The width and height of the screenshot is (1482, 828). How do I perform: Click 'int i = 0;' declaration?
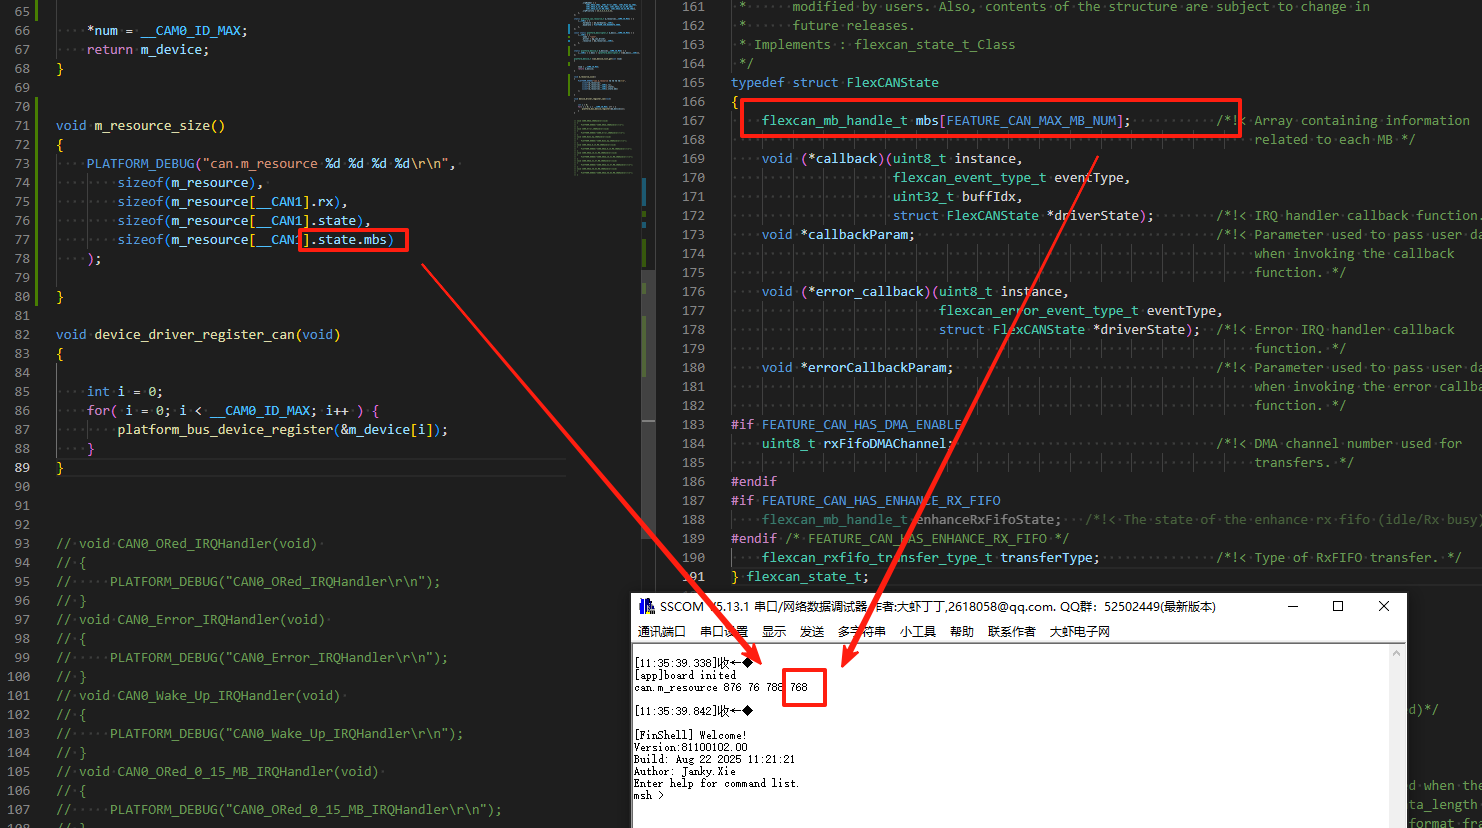click(125, 391)
